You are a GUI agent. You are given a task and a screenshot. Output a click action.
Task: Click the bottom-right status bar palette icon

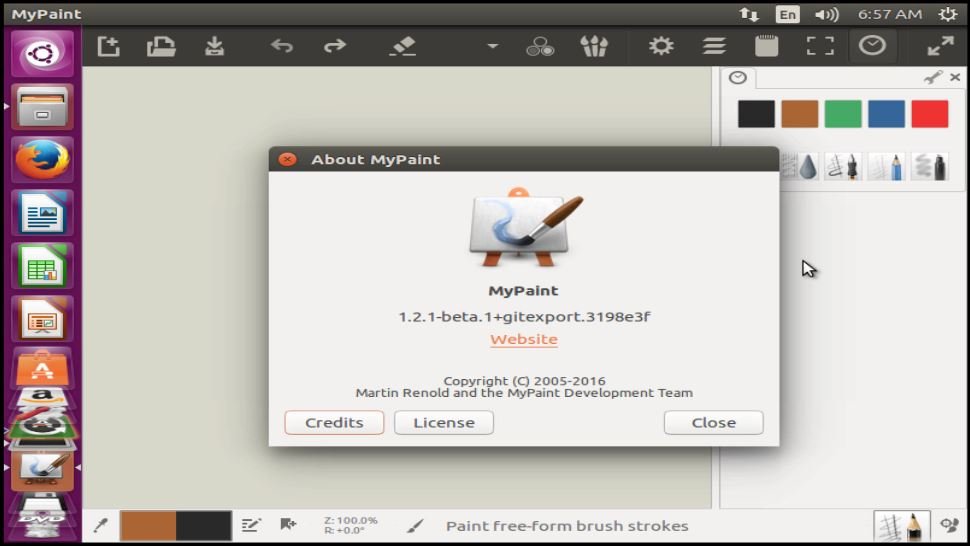pyautogui.click(x=950, y=526)
